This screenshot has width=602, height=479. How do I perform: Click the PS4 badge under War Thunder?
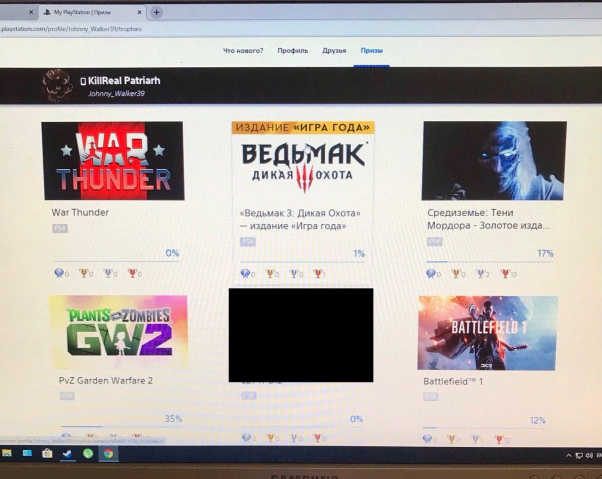click(x=60, y=228)
